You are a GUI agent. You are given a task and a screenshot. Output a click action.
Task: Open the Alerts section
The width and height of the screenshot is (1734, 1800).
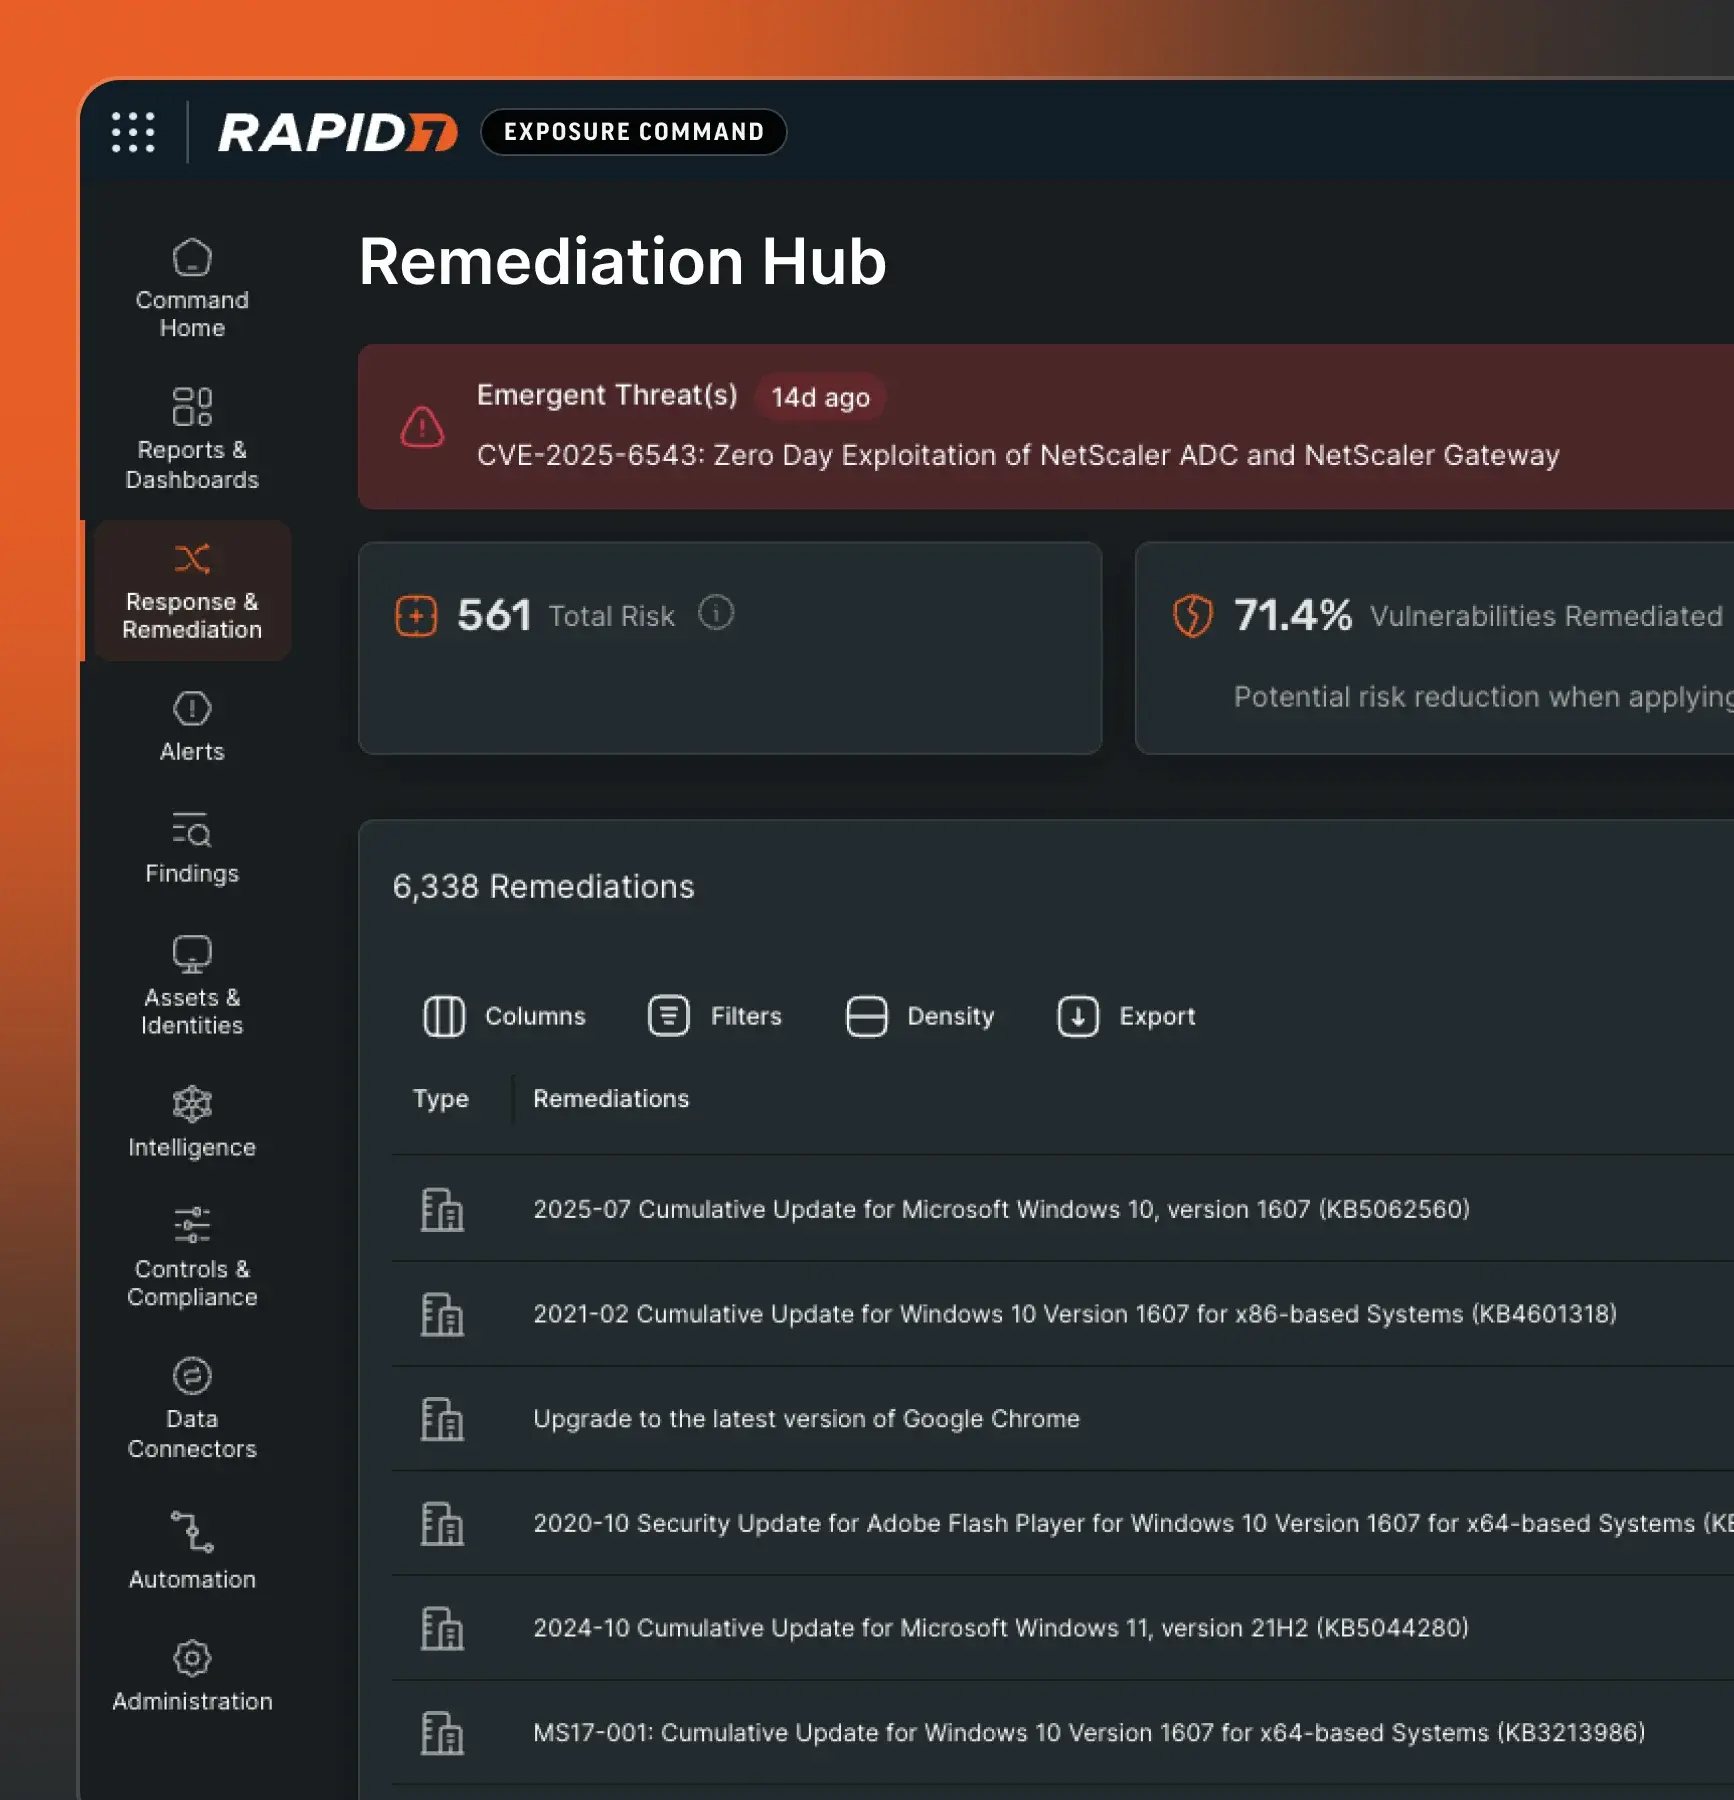point(192,728)
